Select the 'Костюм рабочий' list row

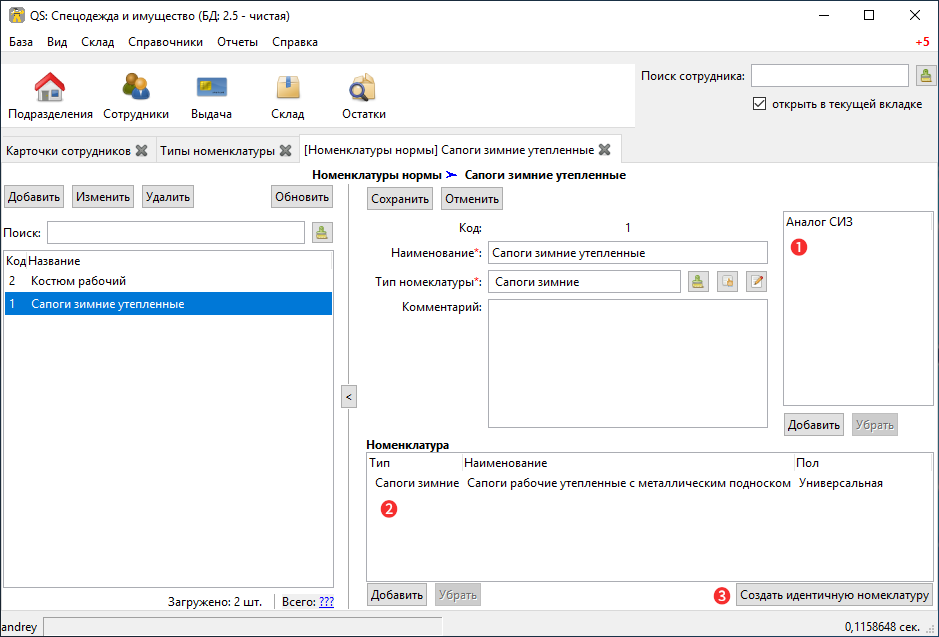tap(168, 281)
